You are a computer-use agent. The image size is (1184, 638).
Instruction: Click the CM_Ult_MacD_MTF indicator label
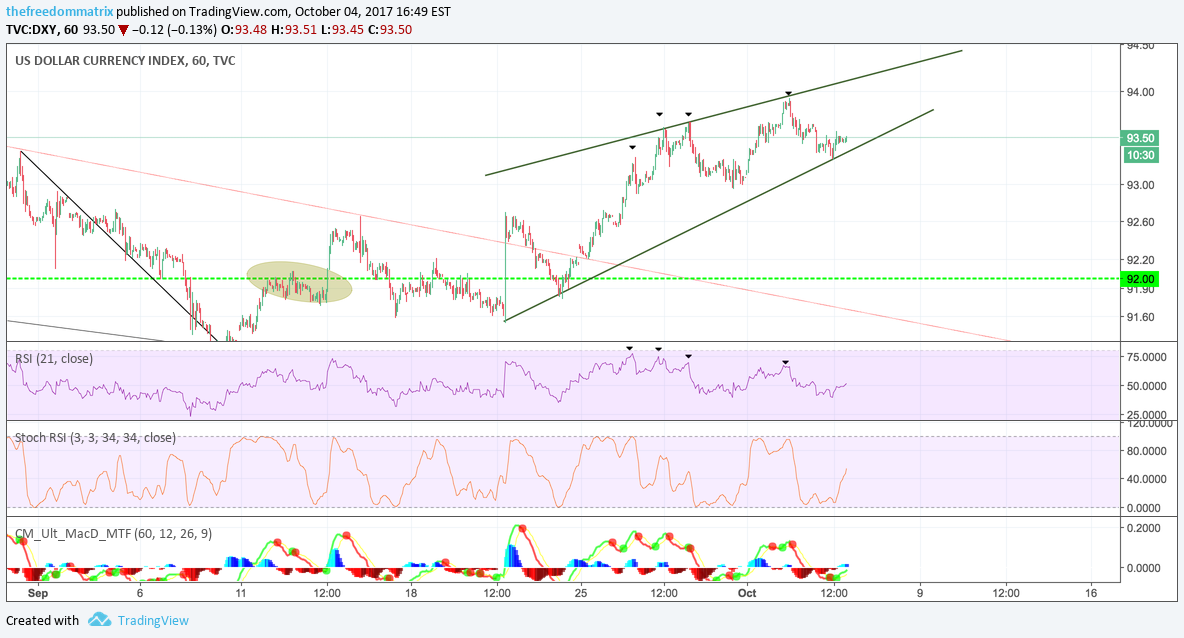point(113,534)
